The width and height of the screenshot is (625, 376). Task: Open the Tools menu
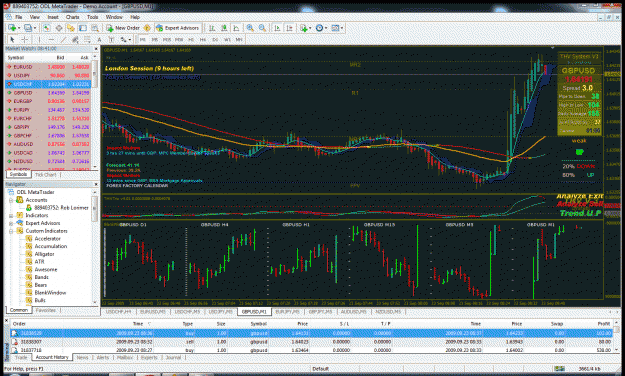[x=92, y=17]
